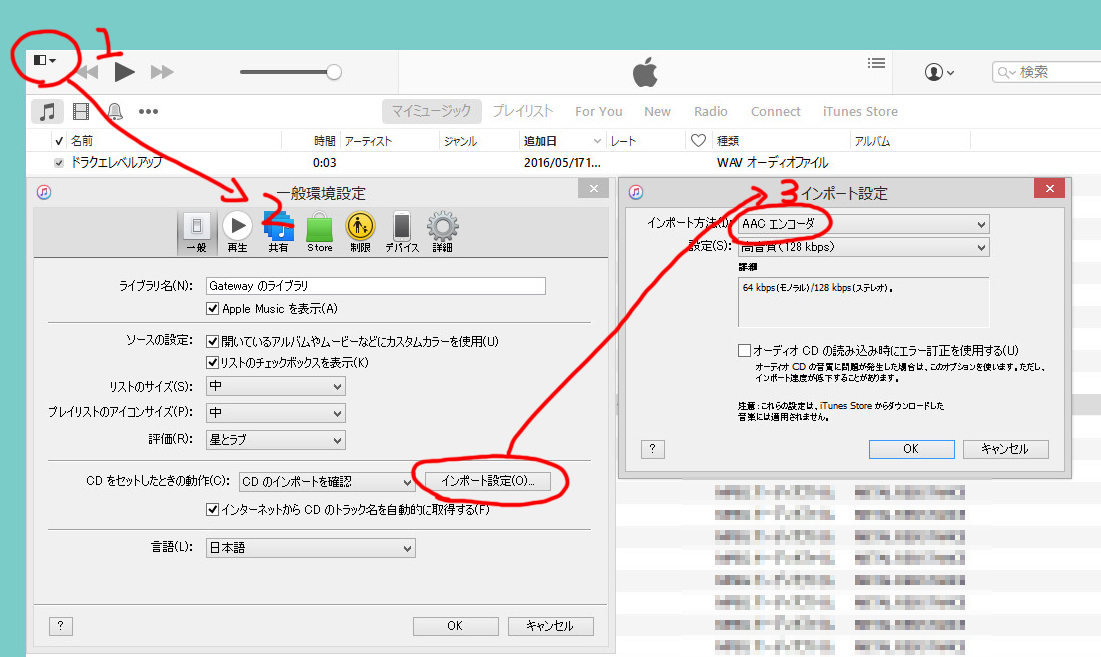Adjust the volume slider knob
This screenshot has height=657, width=1101.
click(x=334, y=72)
